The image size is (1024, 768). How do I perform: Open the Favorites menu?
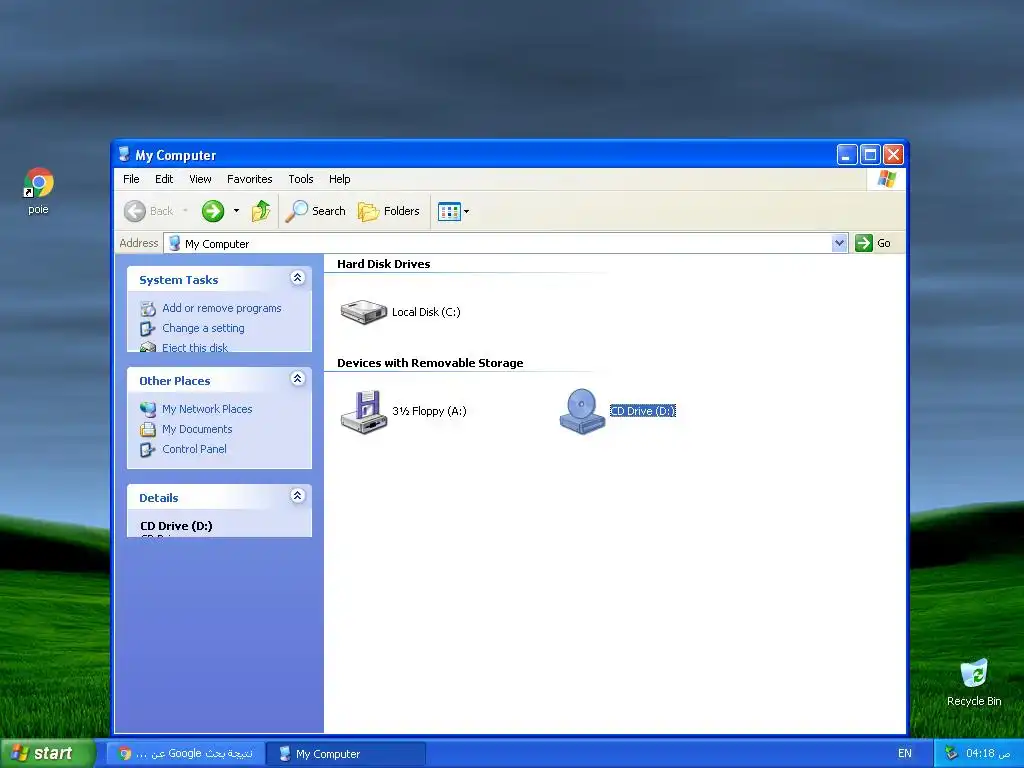tap(249, 179)
